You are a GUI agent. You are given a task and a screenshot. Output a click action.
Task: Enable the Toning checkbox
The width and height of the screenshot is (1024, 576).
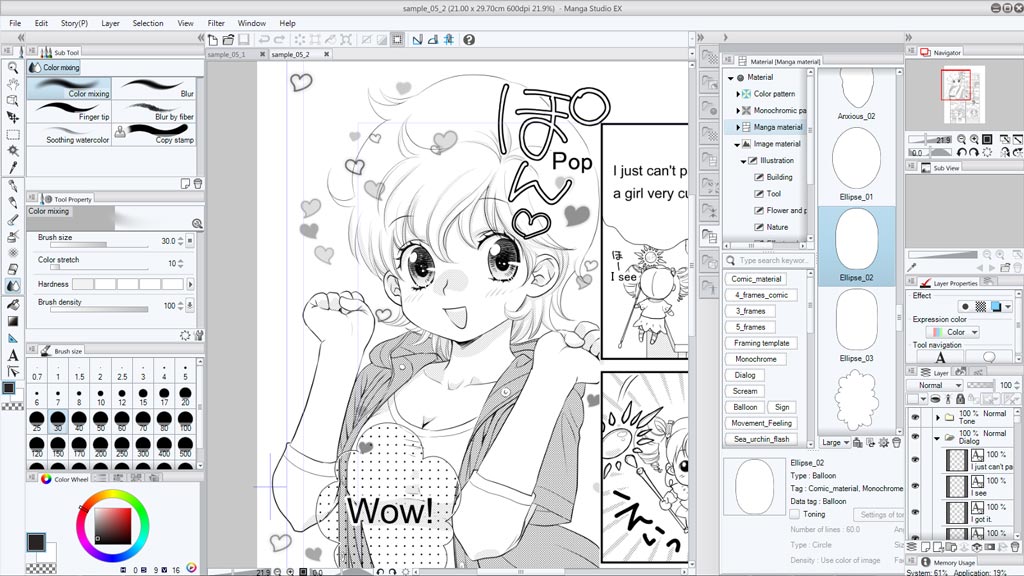tap(795, 514)
